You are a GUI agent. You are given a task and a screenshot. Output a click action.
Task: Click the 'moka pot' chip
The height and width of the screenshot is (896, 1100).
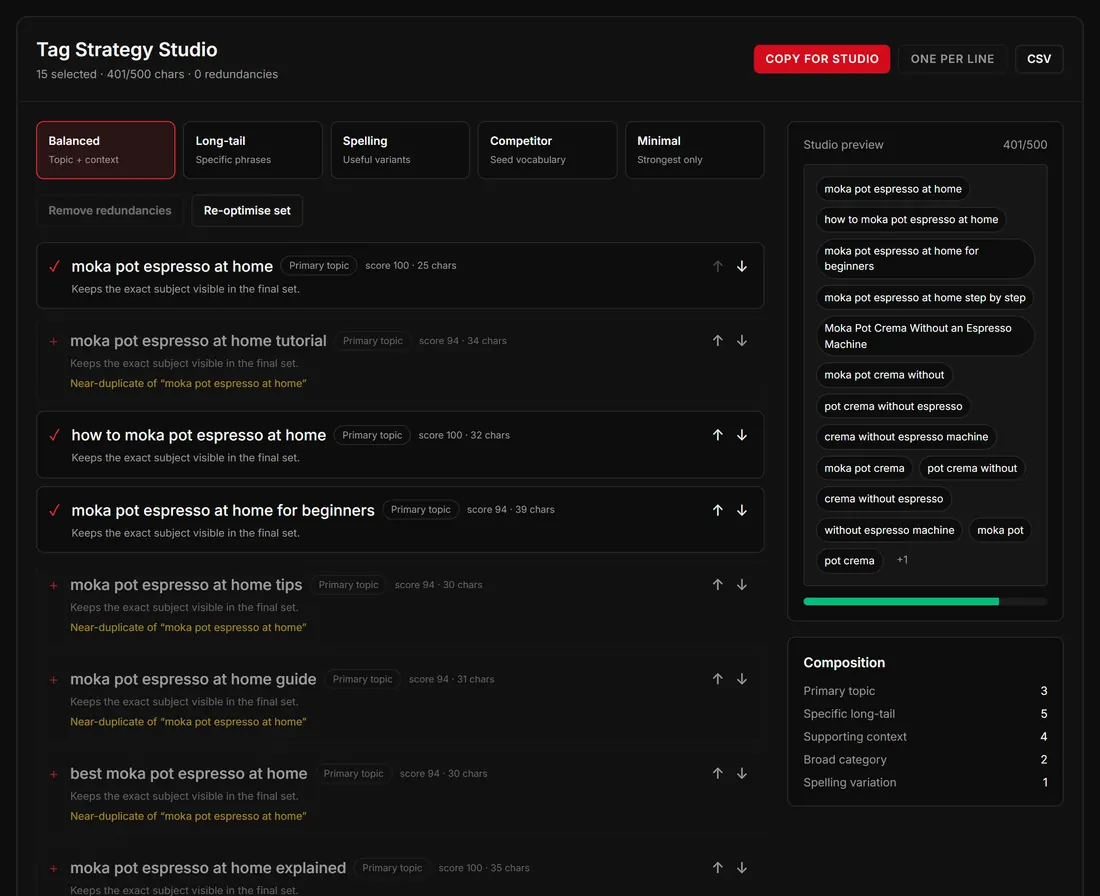click(x=1000, y=530)
